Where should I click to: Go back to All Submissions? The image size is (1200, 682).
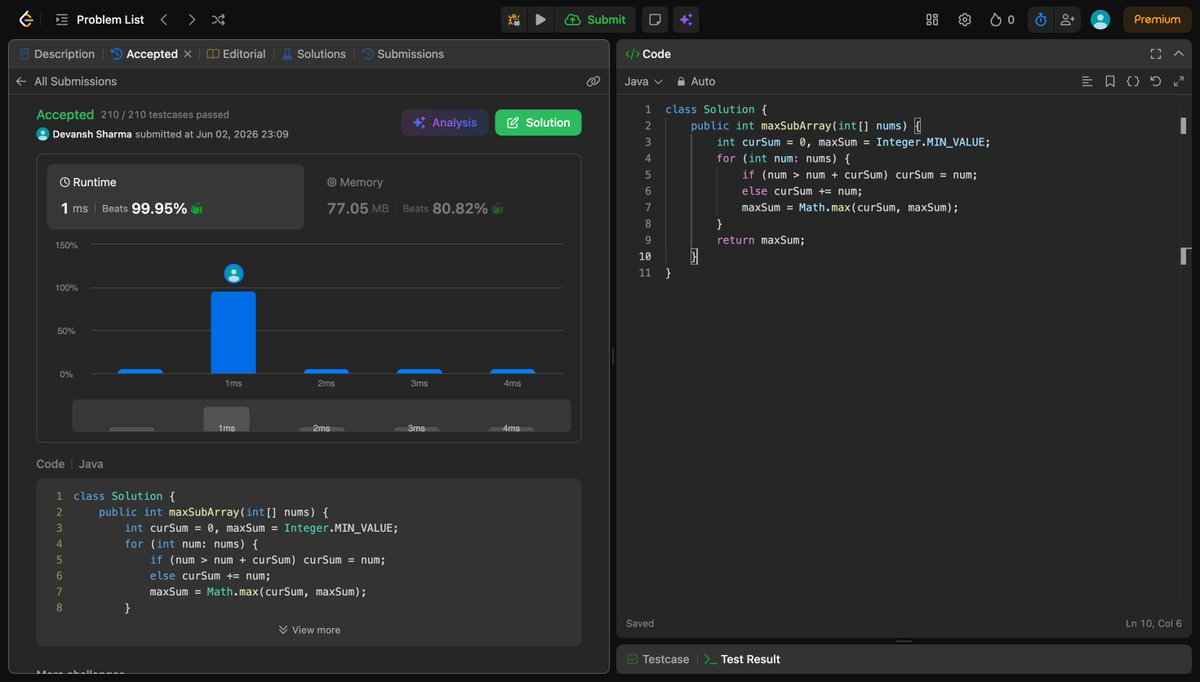[66, 81]
